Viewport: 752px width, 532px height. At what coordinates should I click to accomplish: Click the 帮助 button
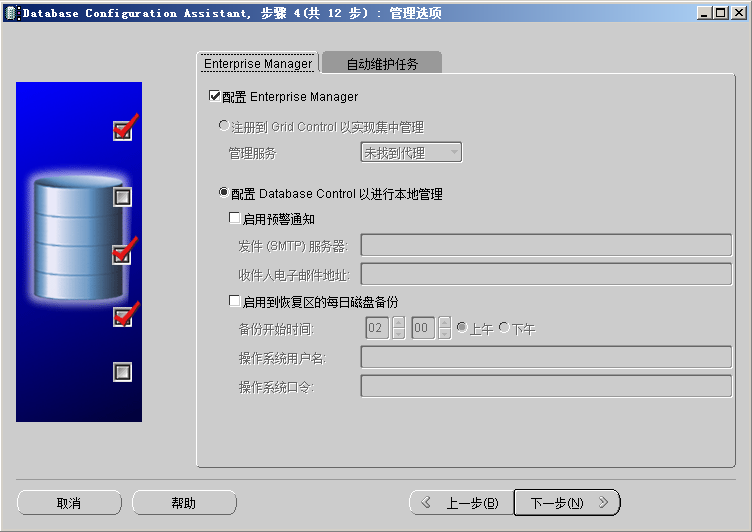point(184,503)
